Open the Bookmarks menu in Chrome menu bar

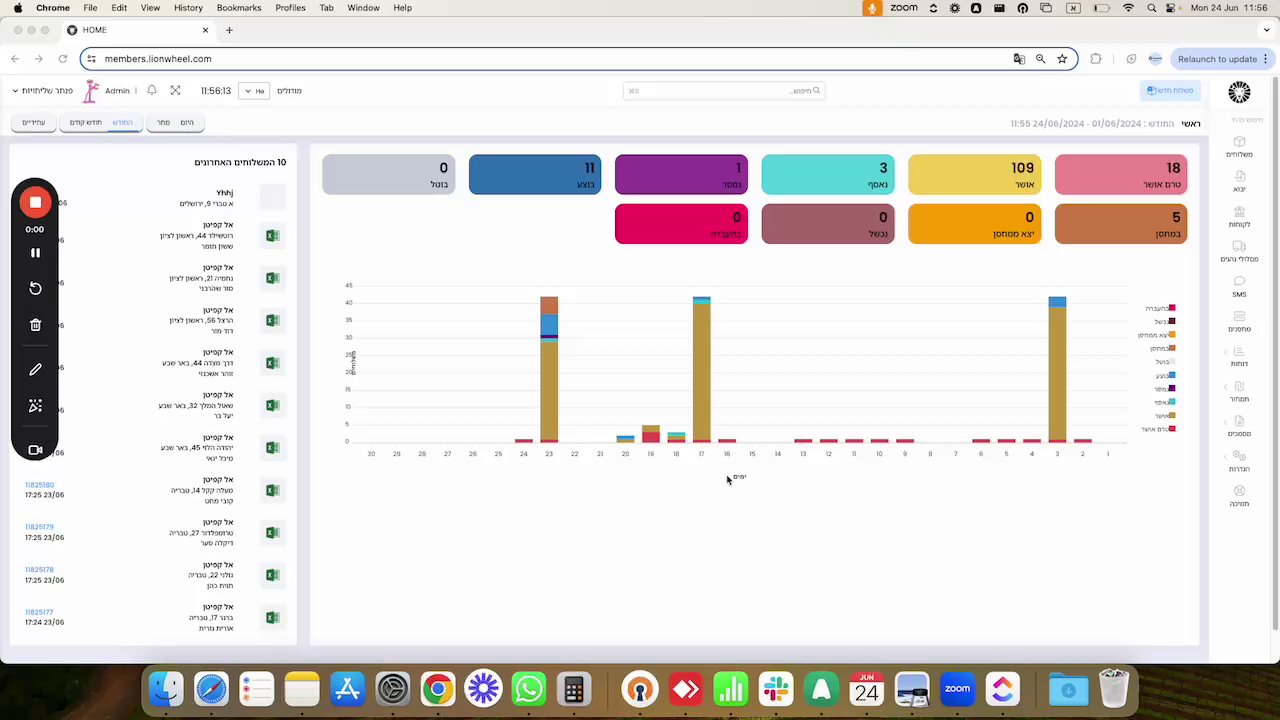coord(239,7)
